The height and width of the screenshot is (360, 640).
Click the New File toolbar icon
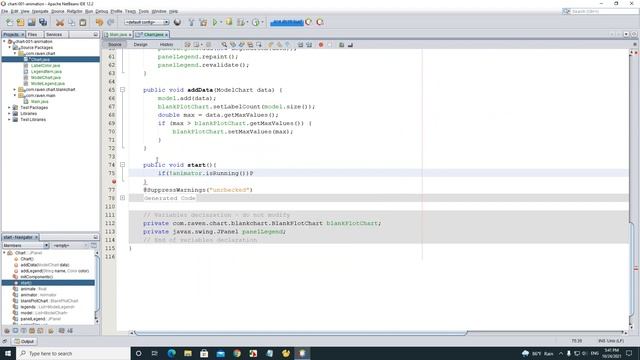coord(9,22)
